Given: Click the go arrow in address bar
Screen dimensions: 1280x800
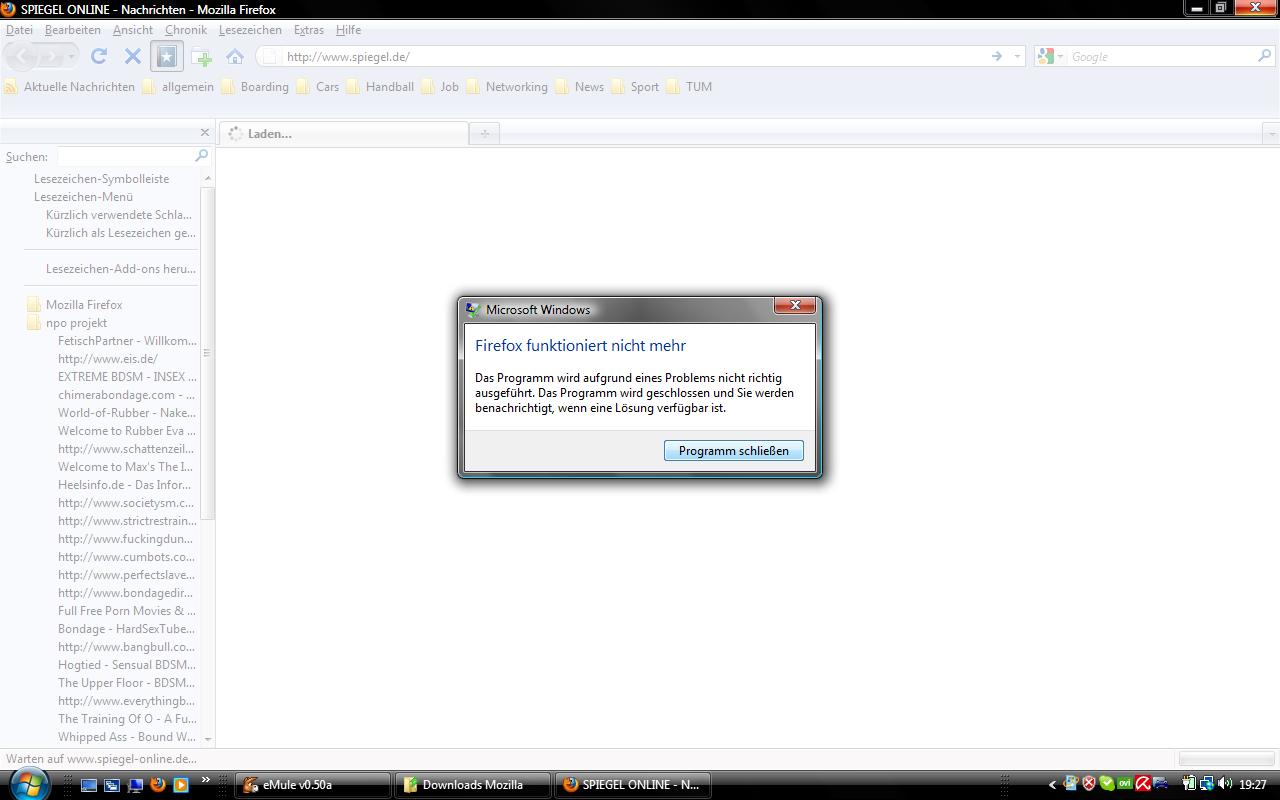Looking at the screenshot, I should (996, 57).
